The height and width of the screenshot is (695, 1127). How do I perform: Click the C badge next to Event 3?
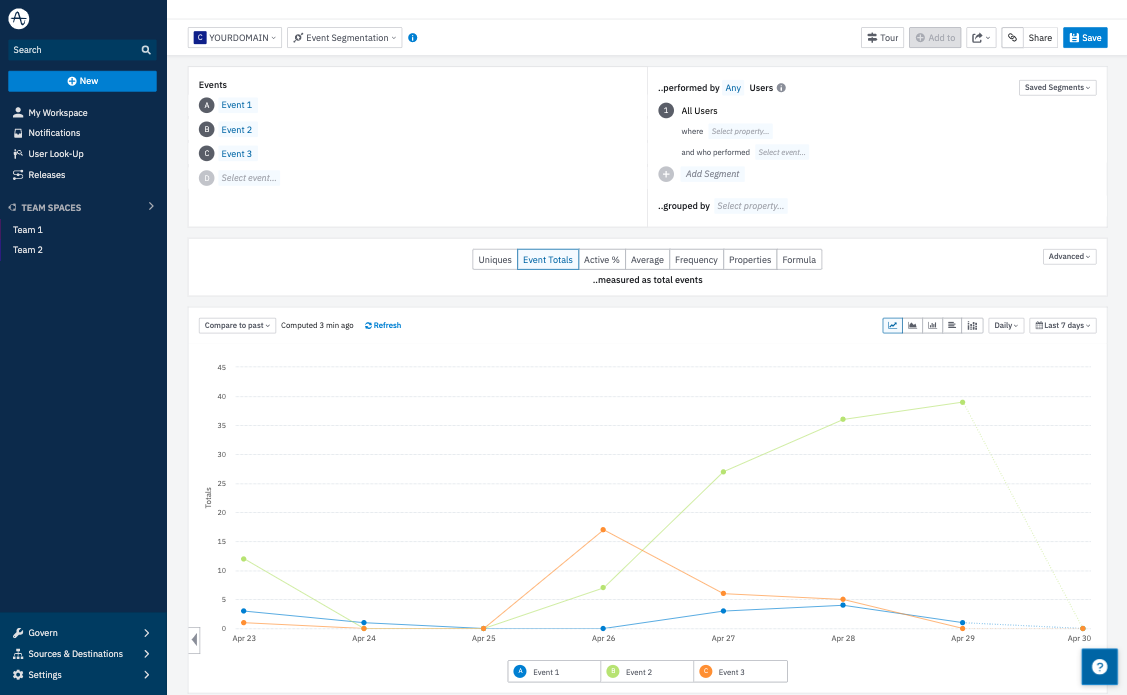206,153
